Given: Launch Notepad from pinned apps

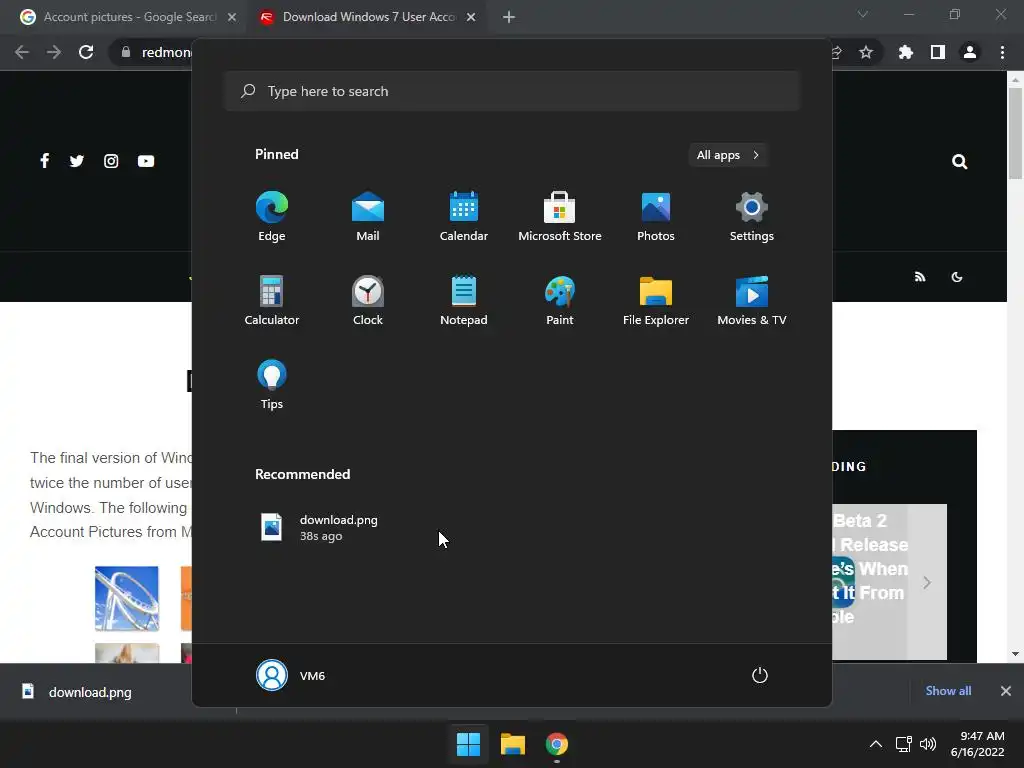Looking at the screenshot, I should tap(464, 300).
